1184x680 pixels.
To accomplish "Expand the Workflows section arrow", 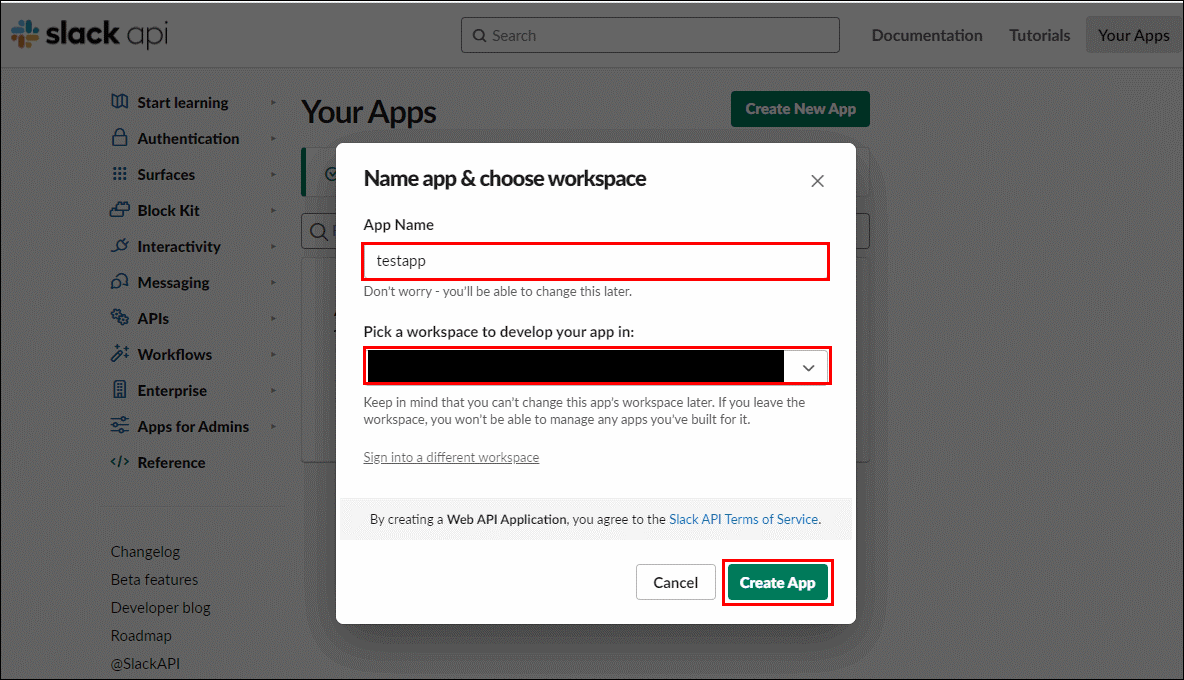I will [273, 355].
